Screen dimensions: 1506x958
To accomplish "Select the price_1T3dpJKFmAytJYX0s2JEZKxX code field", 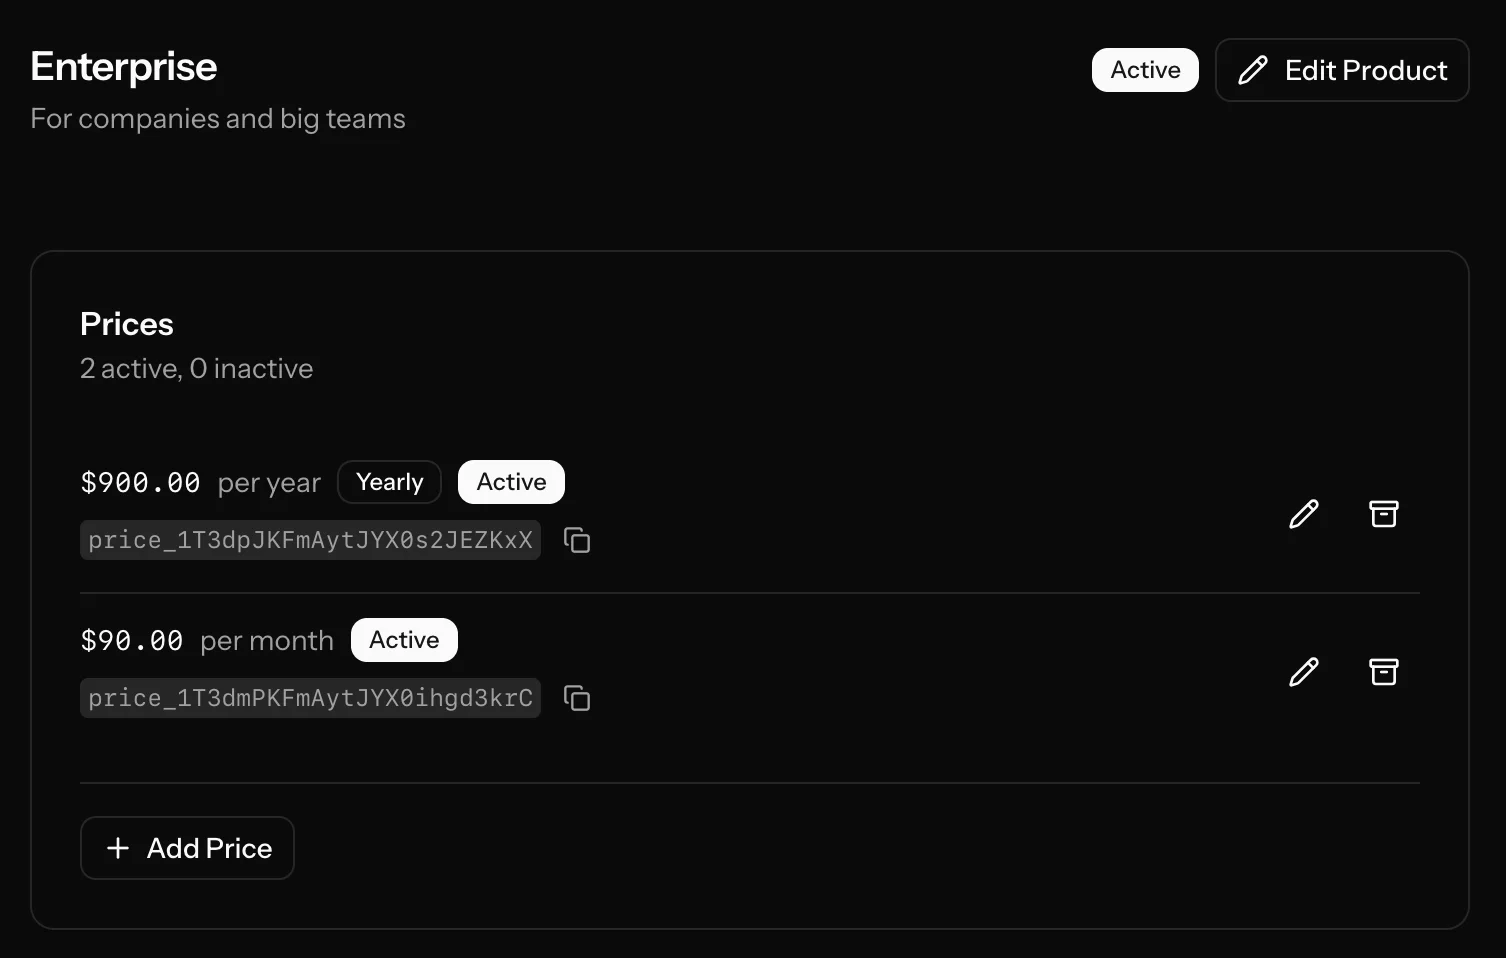I will (310, 539).
